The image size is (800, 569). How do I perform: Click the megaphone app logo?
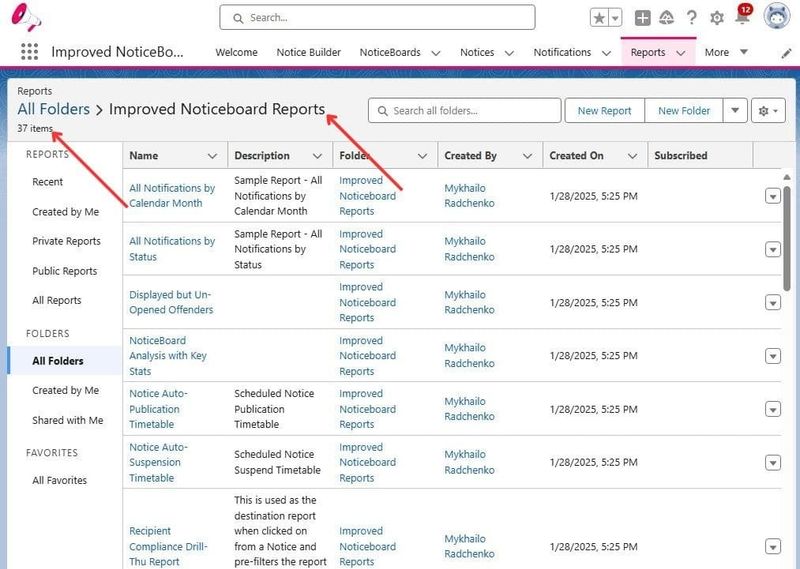[26, 17]
